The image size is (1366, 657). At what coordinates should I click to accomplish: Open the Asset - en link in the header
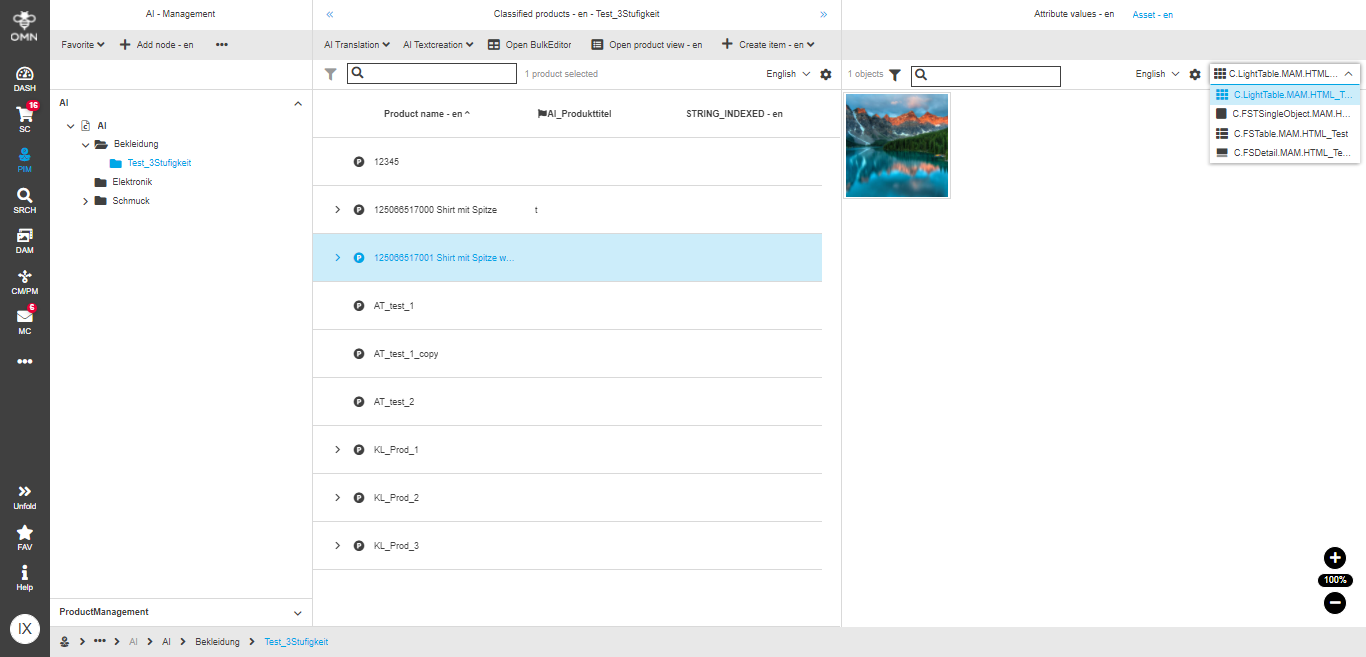pyautogui.click(x=1152, y=13)
